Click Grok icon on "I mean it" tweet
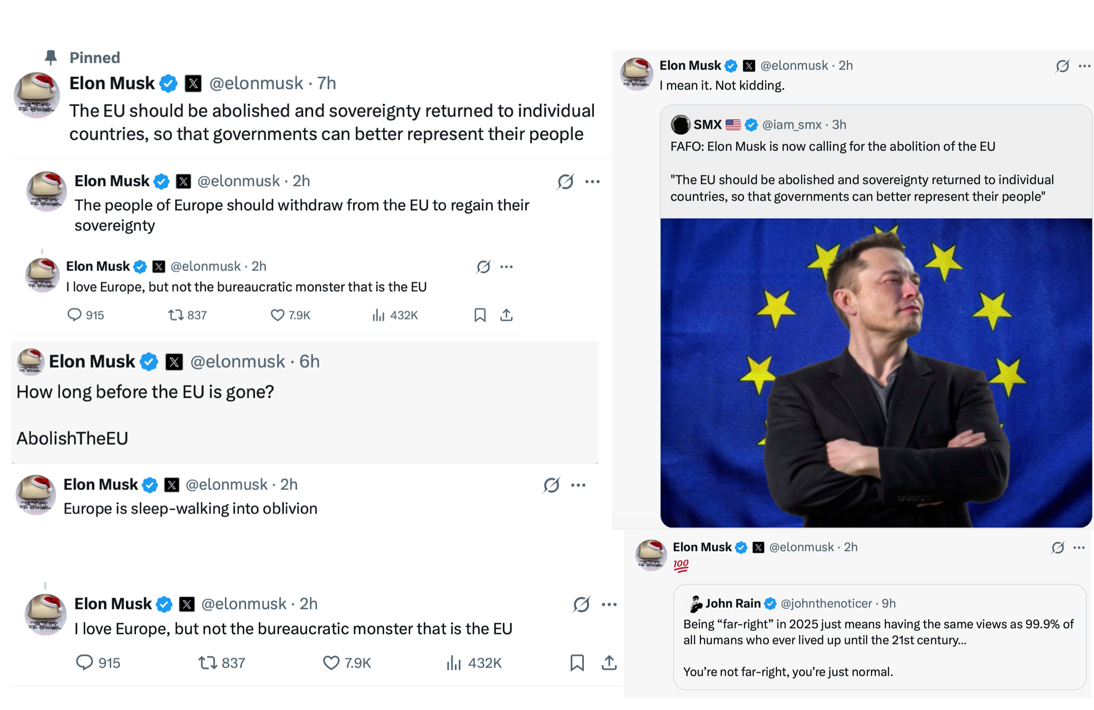This screenshot has width=1094, height=710. (1062, 66)
